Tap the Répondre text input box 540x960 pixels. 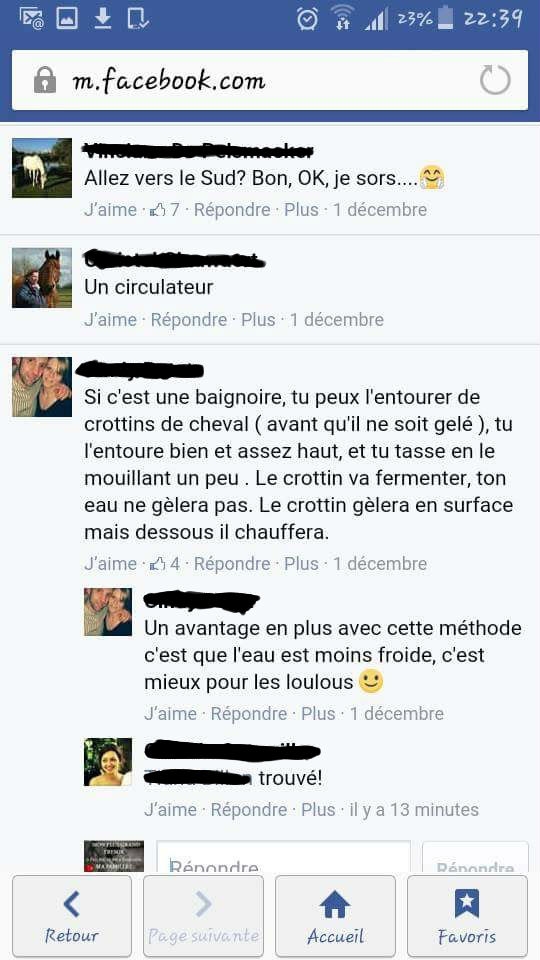pos(283,856)
